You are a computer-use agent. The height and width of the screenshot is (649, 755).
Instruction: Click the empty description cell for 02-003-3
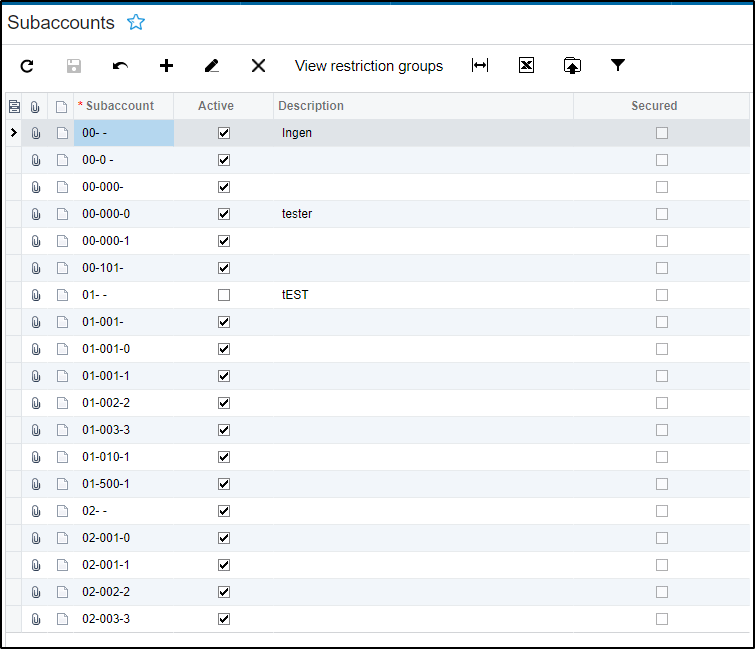pyautogui.click(x=423, y=619)
